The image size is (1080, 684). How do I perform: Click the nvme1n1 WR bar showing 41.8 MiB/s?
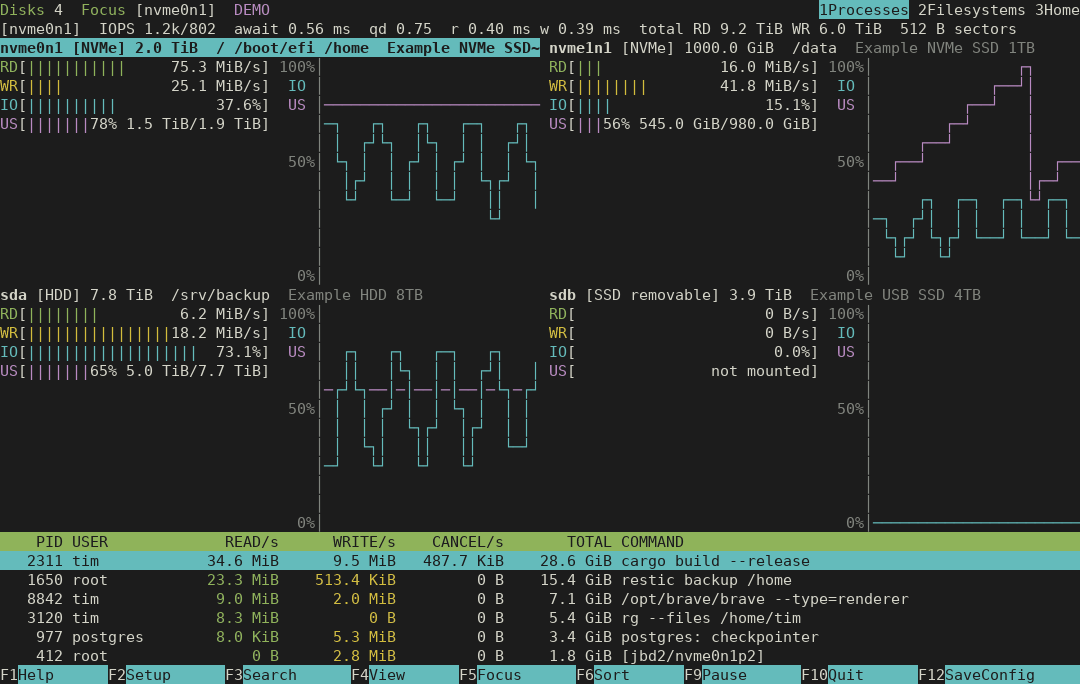coord(684,86)
